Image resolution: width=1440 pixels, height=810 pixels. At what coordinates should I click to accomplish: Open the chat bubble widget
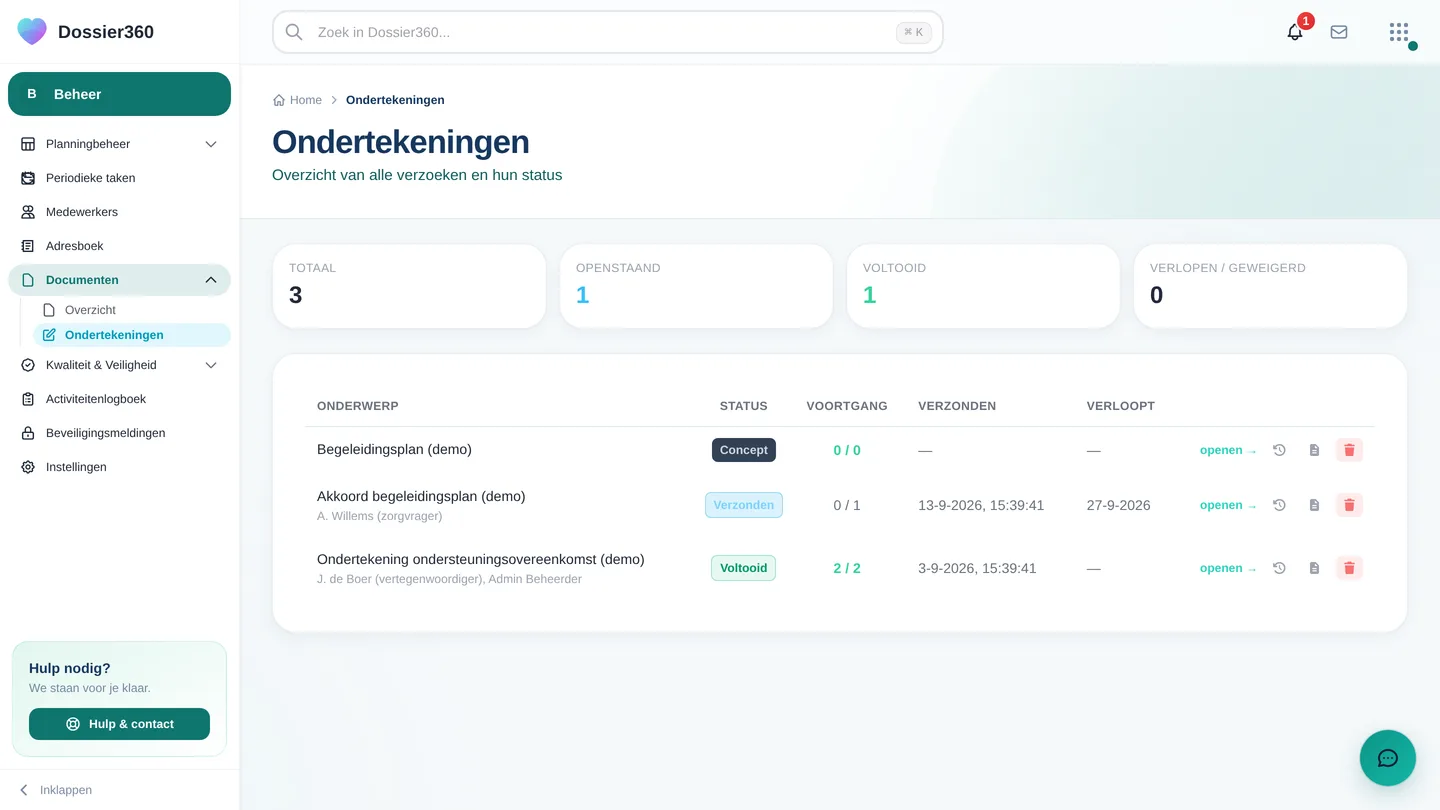(x=1388, y=758)
